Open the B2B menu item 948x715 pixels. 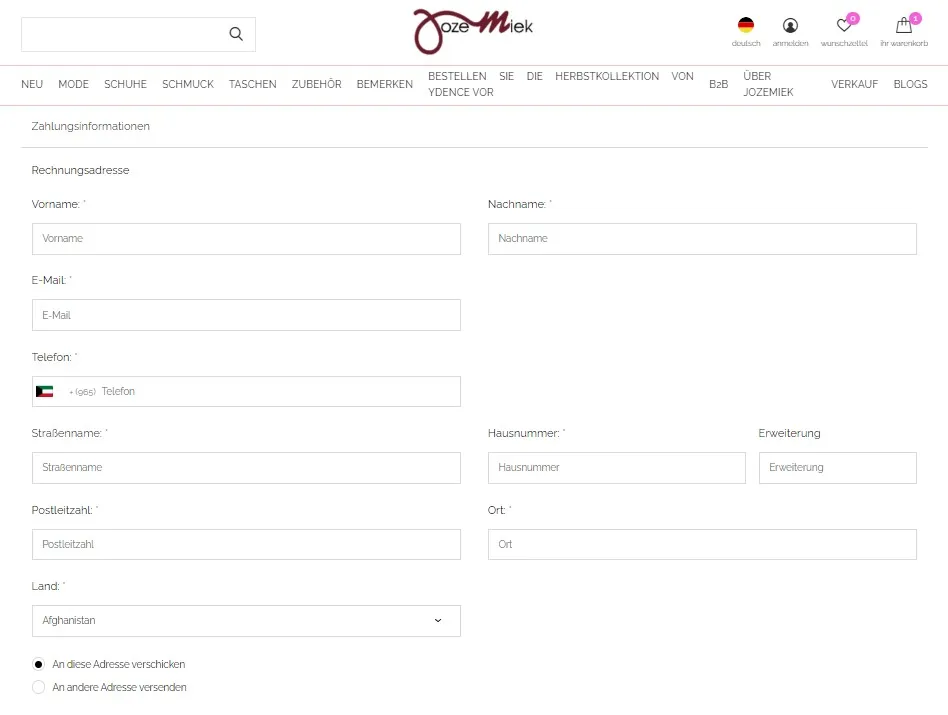click(x=718, y=84)
